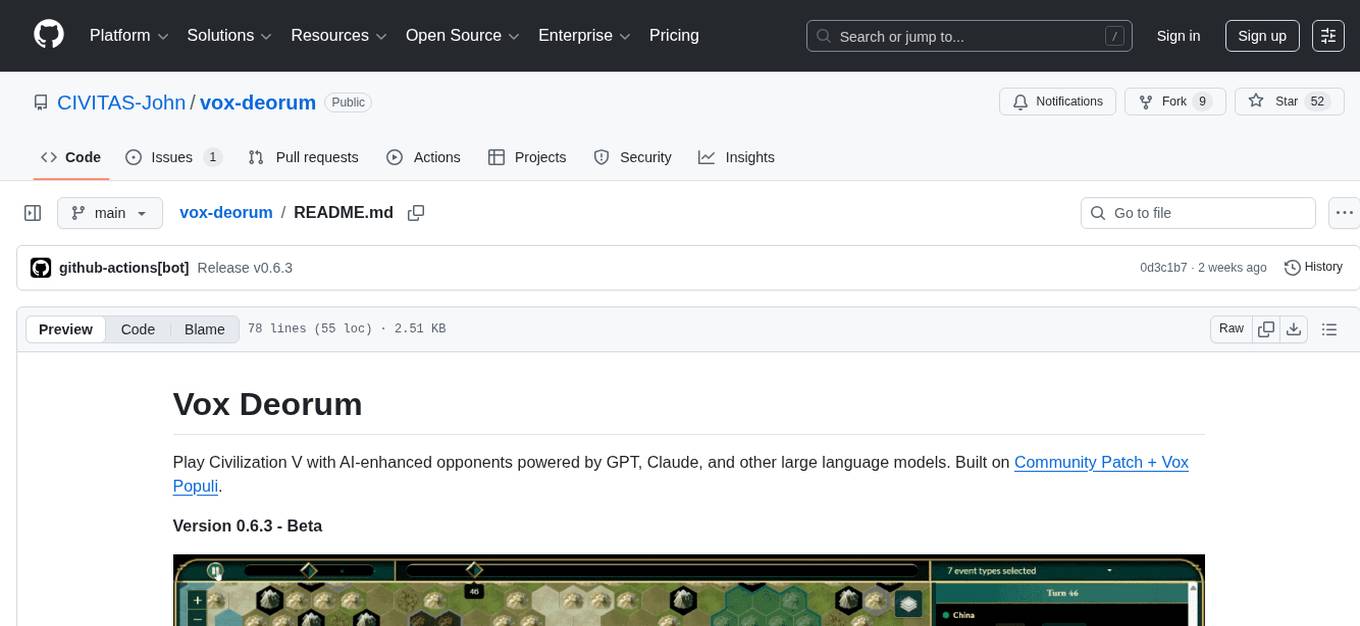Viewport: 1360px width, 626px height.
Task: Click the GitHub logo home icon
Action: pos(48,35)
